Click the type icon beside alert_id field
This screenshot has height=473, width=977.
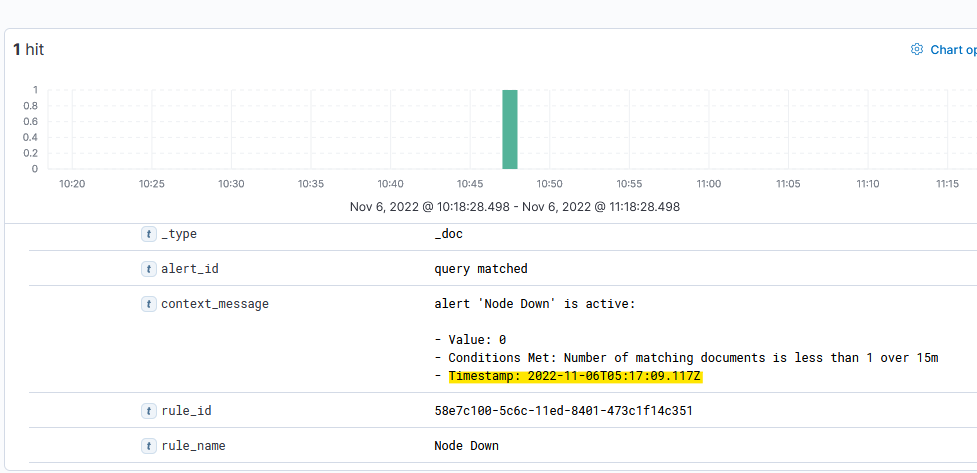[x=149, y=269]
